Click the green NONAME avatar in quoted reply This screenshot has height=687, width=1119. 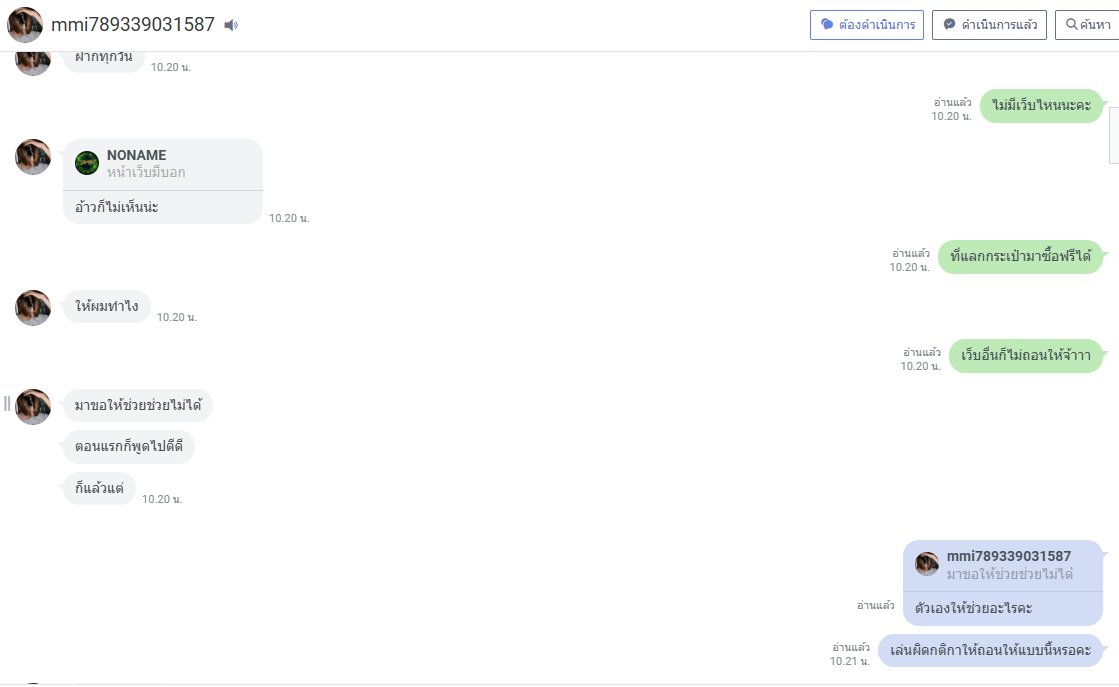[87, 163]
